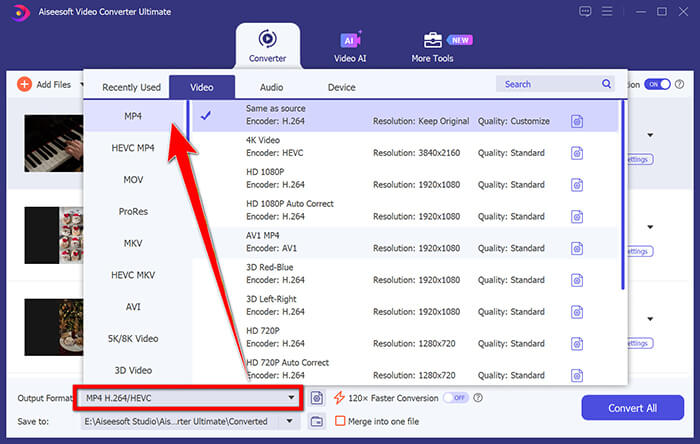
Task: Expand the Save to path dropdown
Action: 291,422
